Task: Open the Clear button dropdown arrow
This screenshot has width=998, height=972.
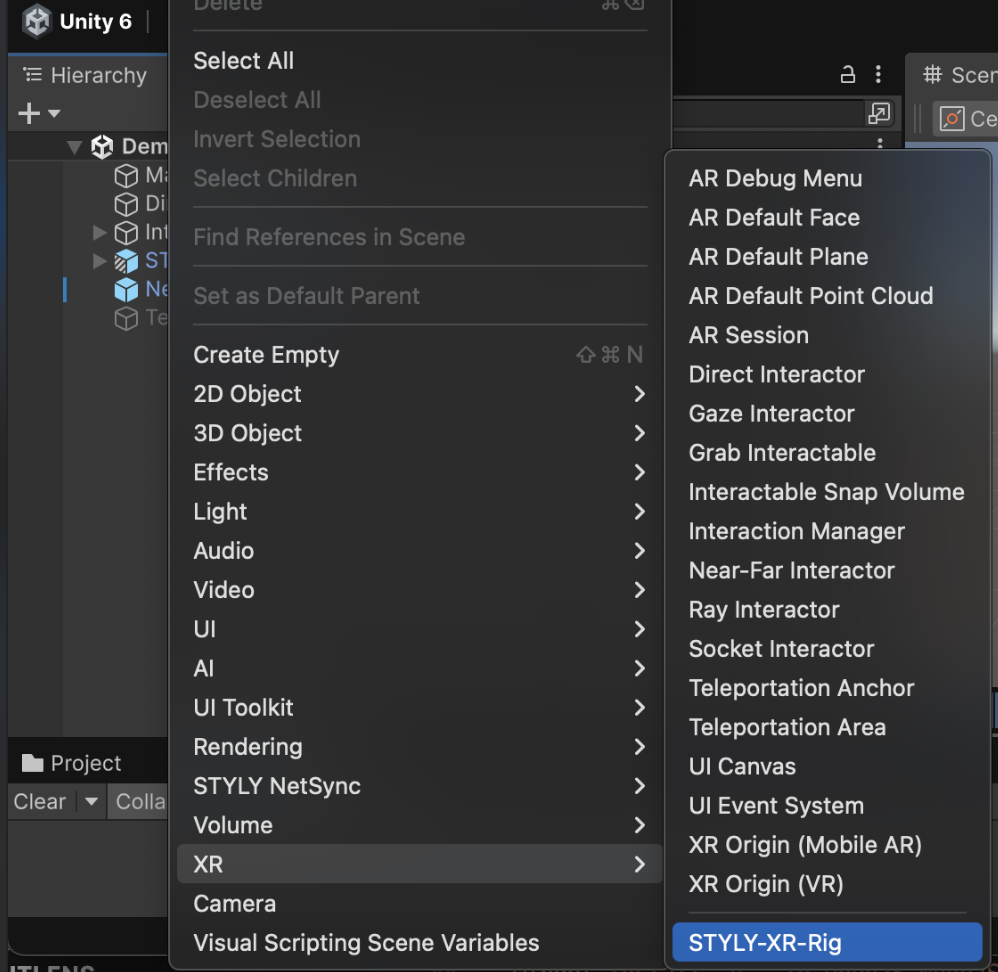Action: coord(91,802)
